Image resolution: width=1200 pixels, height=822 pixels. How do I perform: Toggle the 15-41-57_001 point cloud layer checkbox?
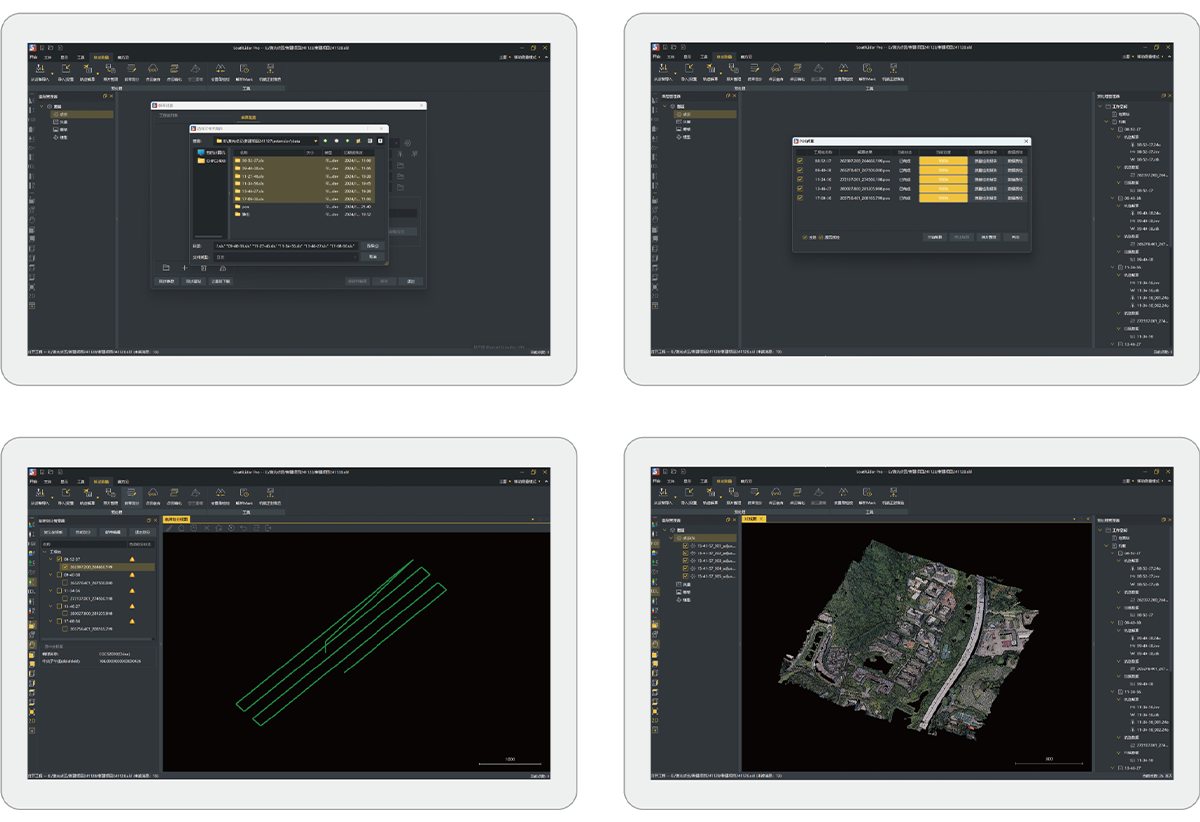point(685,546)
